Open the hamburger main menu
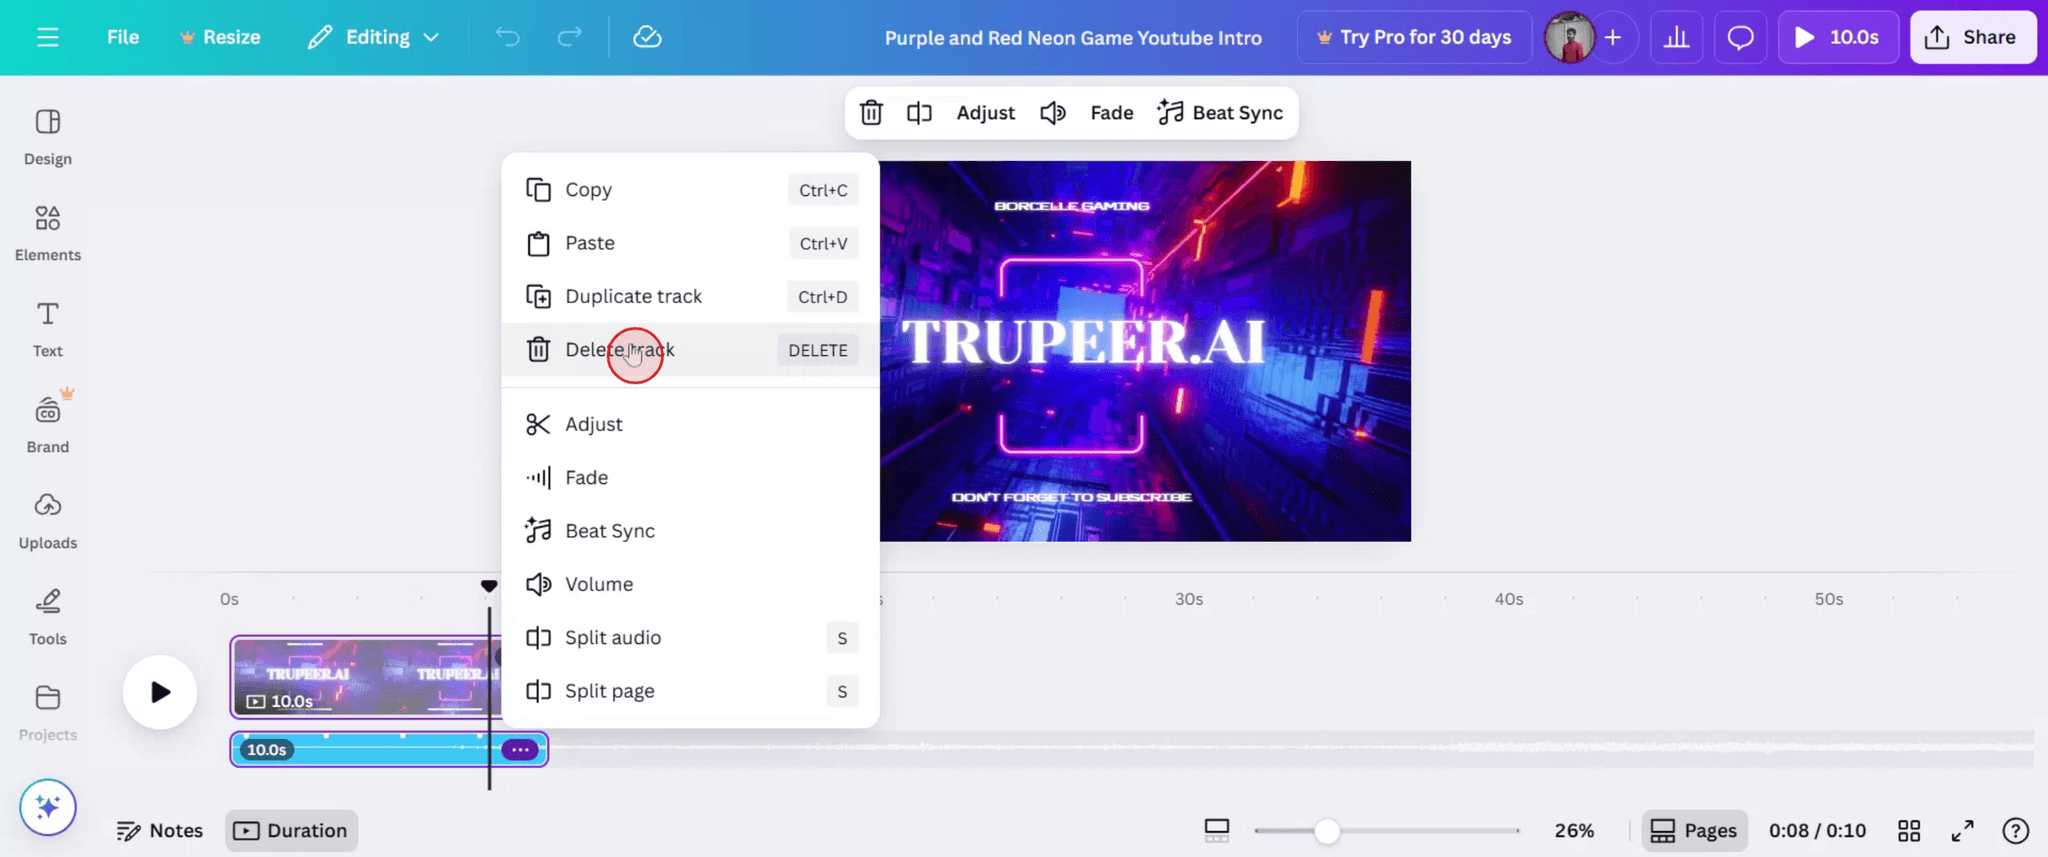Viewport: 2048px width, 857px height. [x=47, y=37]
